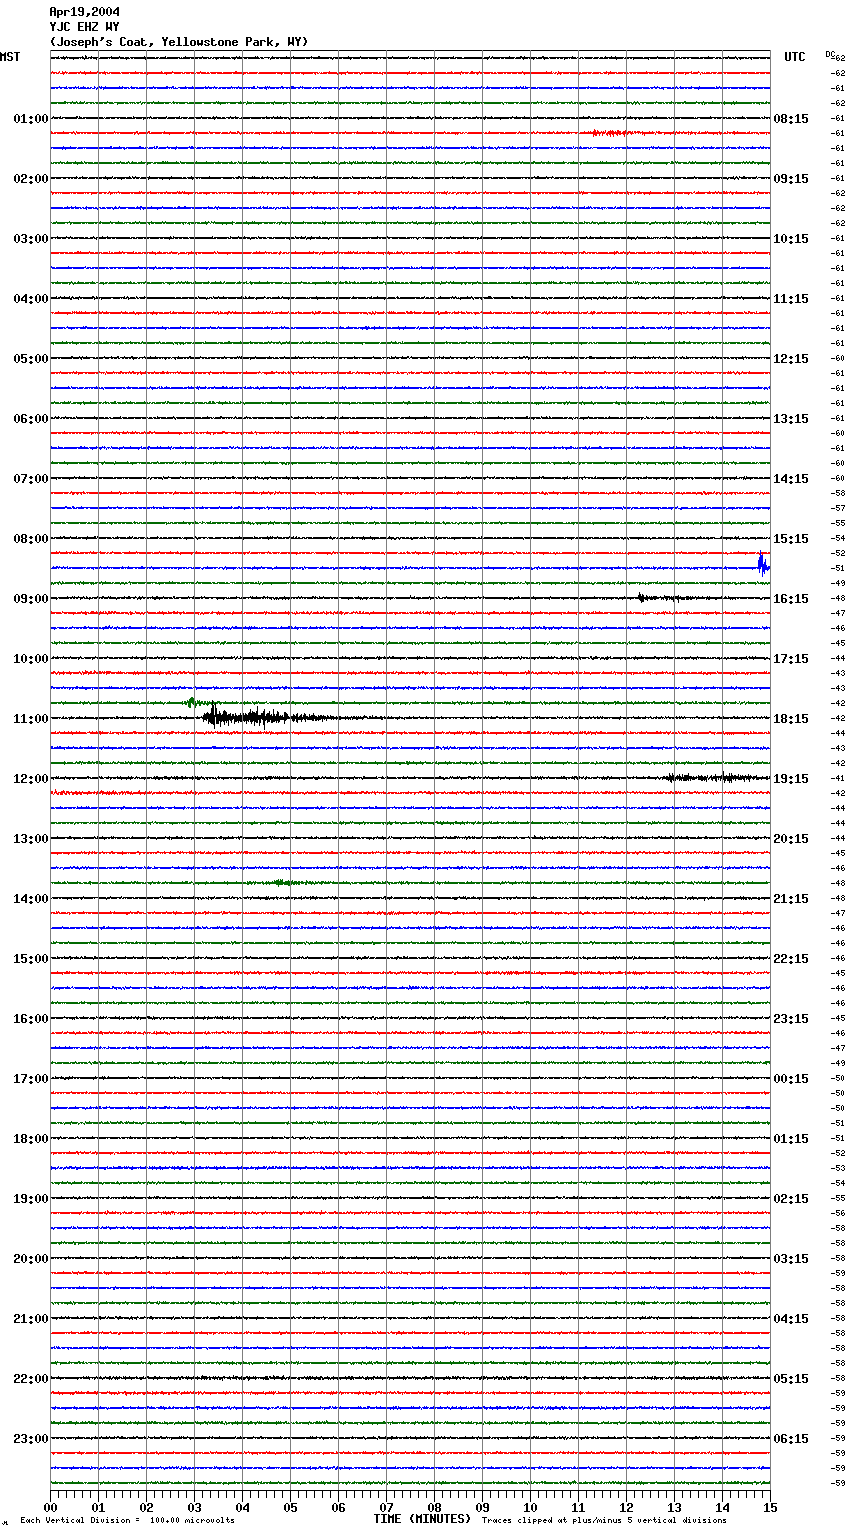Click minute 13 tick label on bottom axis

(674, 1507)
